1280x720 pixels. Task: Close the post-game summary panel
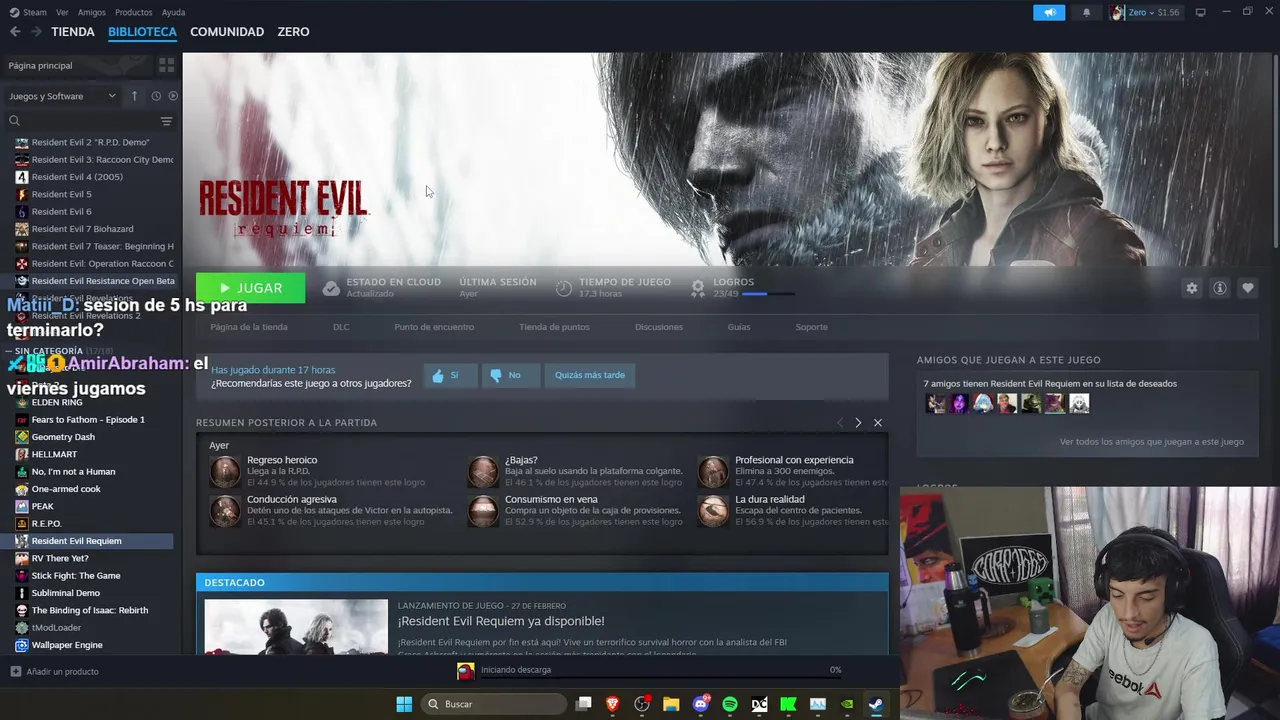pos(878,423)
